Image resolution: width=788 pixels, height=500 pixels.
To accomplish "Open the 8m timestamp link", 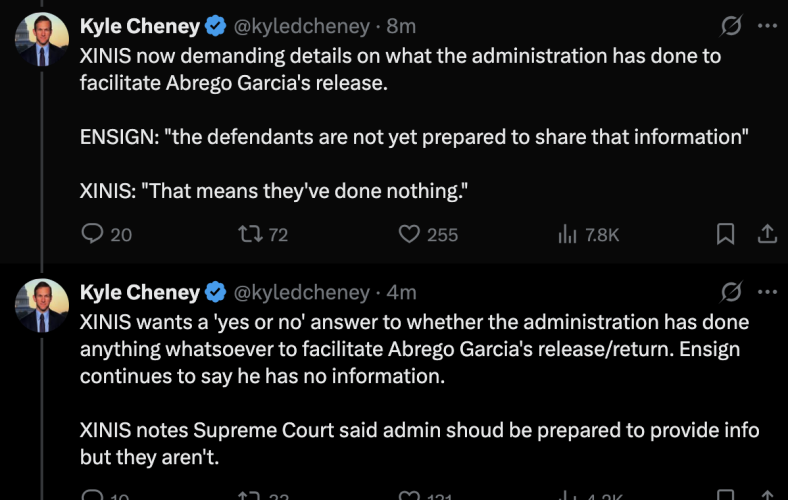I will (x=401, y=26).
